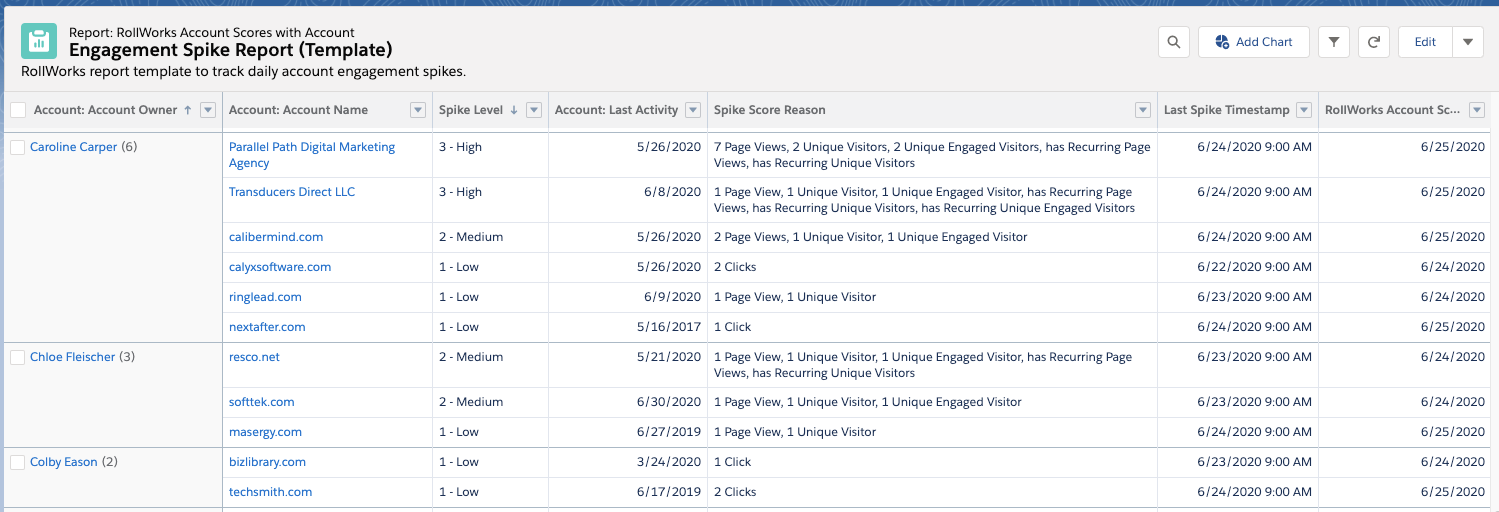Open ringlead.com account link

click(265, 297)
